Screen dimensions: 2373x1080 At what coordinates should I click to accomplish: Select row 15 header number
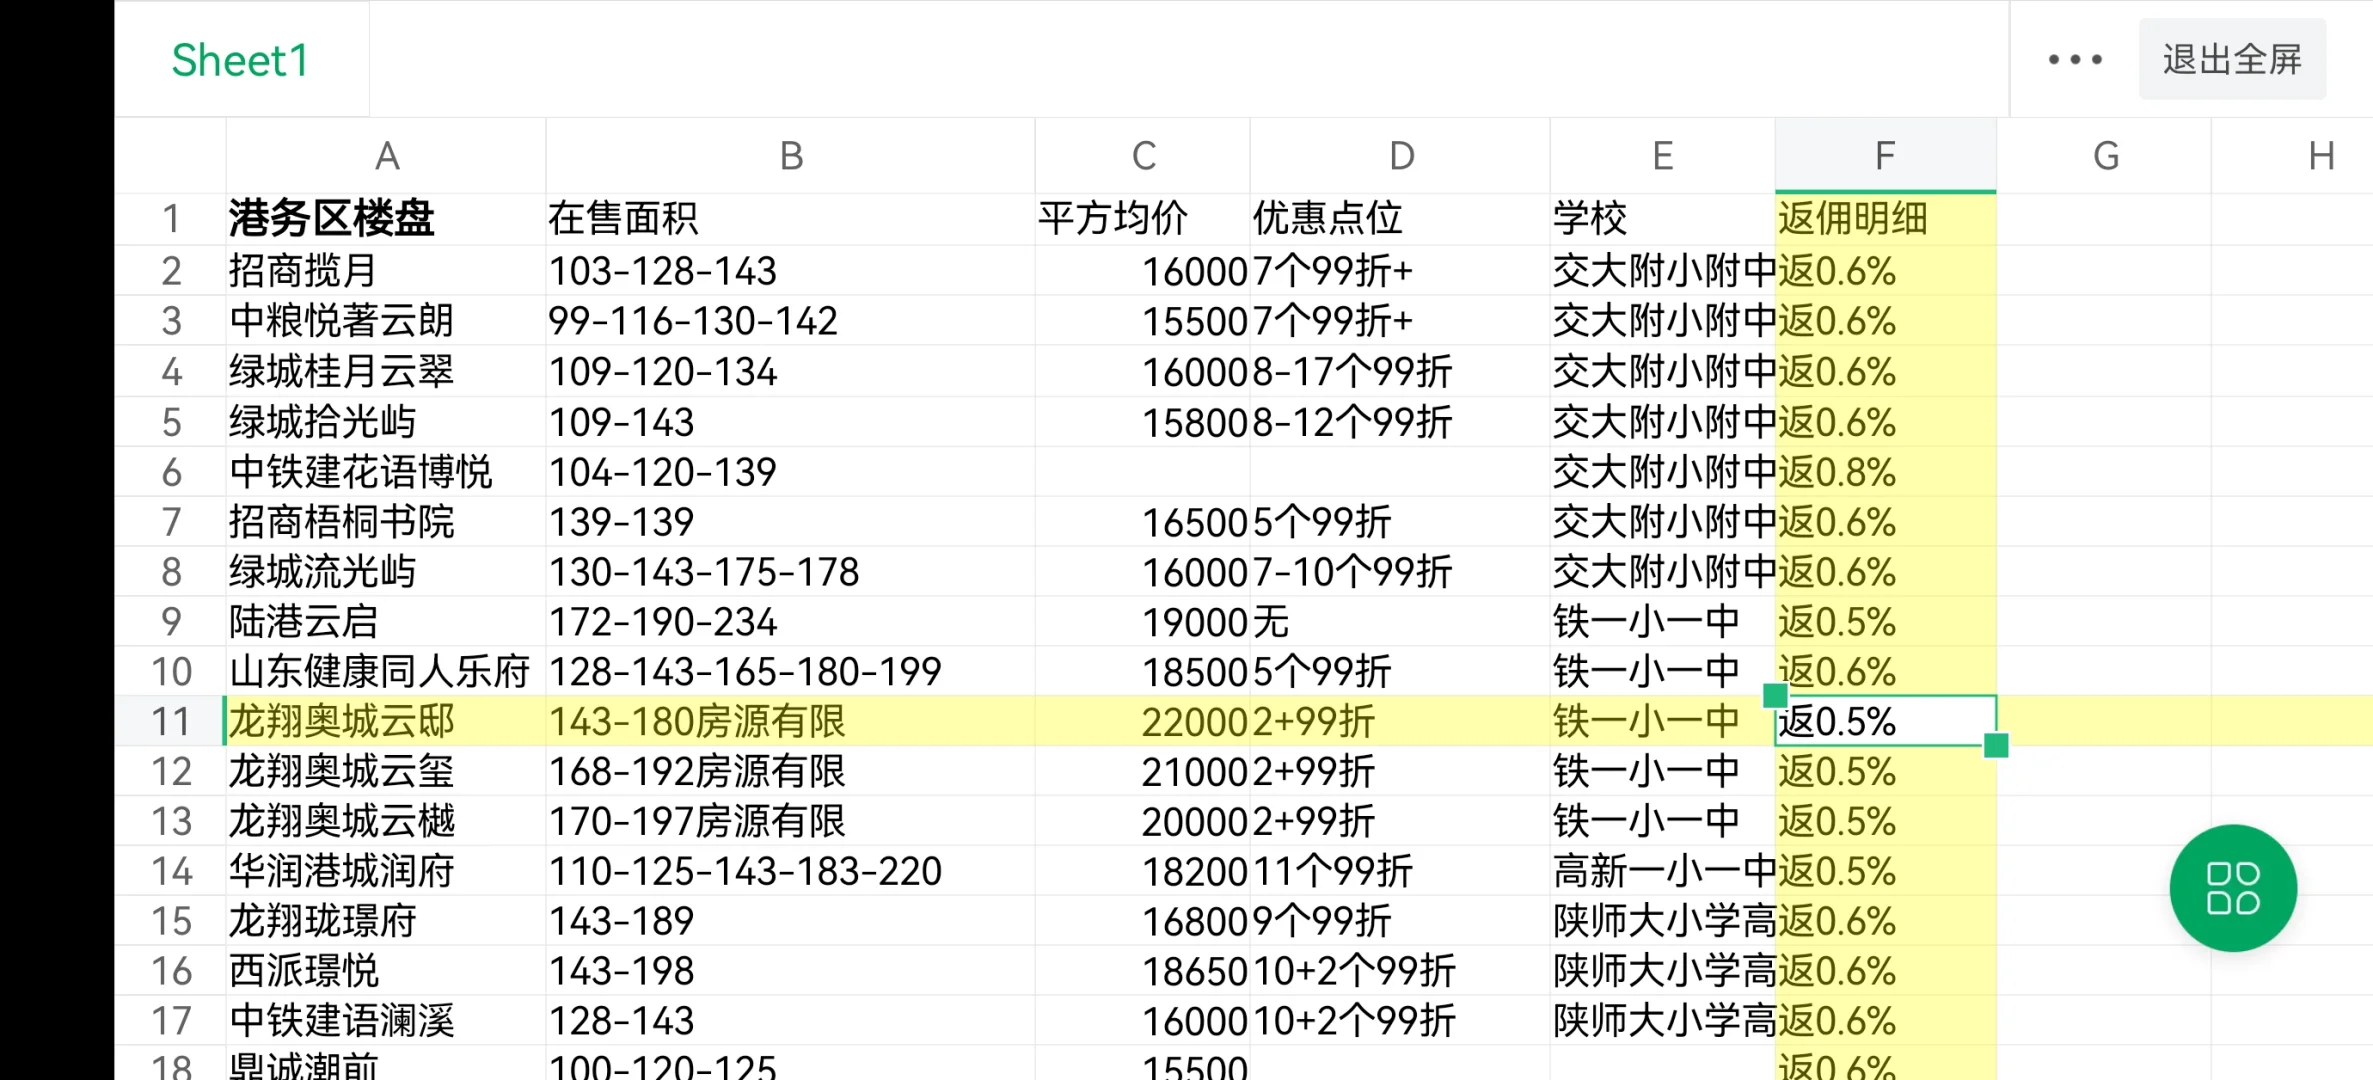[171, 921]
